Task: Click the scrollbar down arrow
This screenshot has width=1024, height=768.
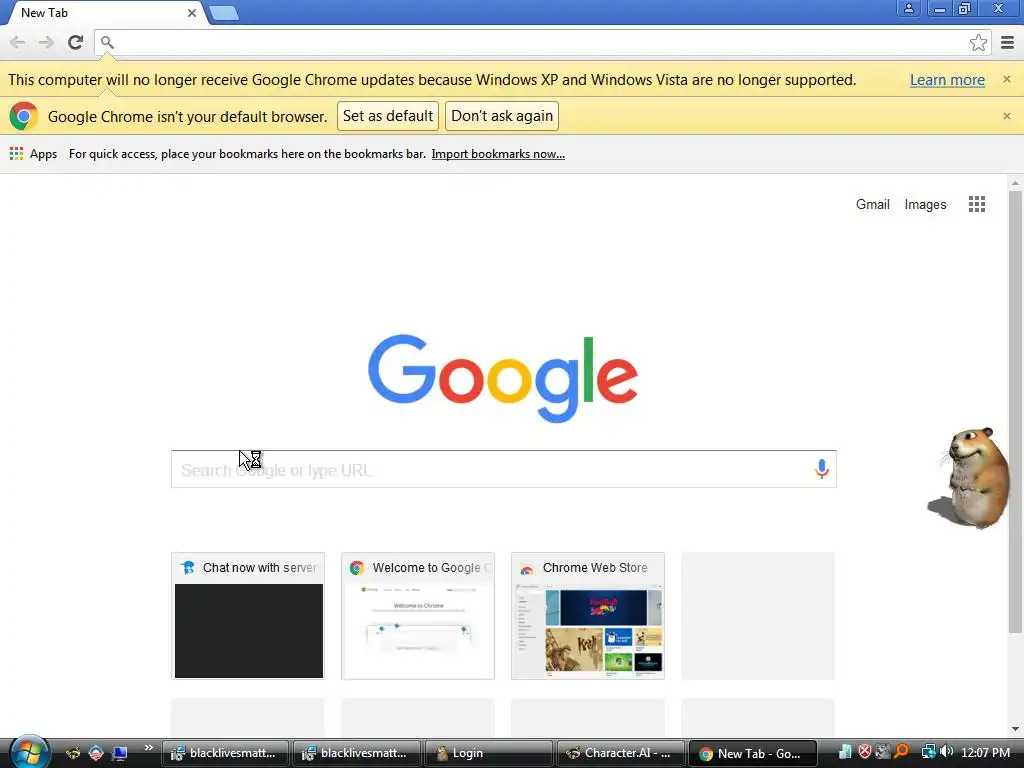Action: (1015, 729)
